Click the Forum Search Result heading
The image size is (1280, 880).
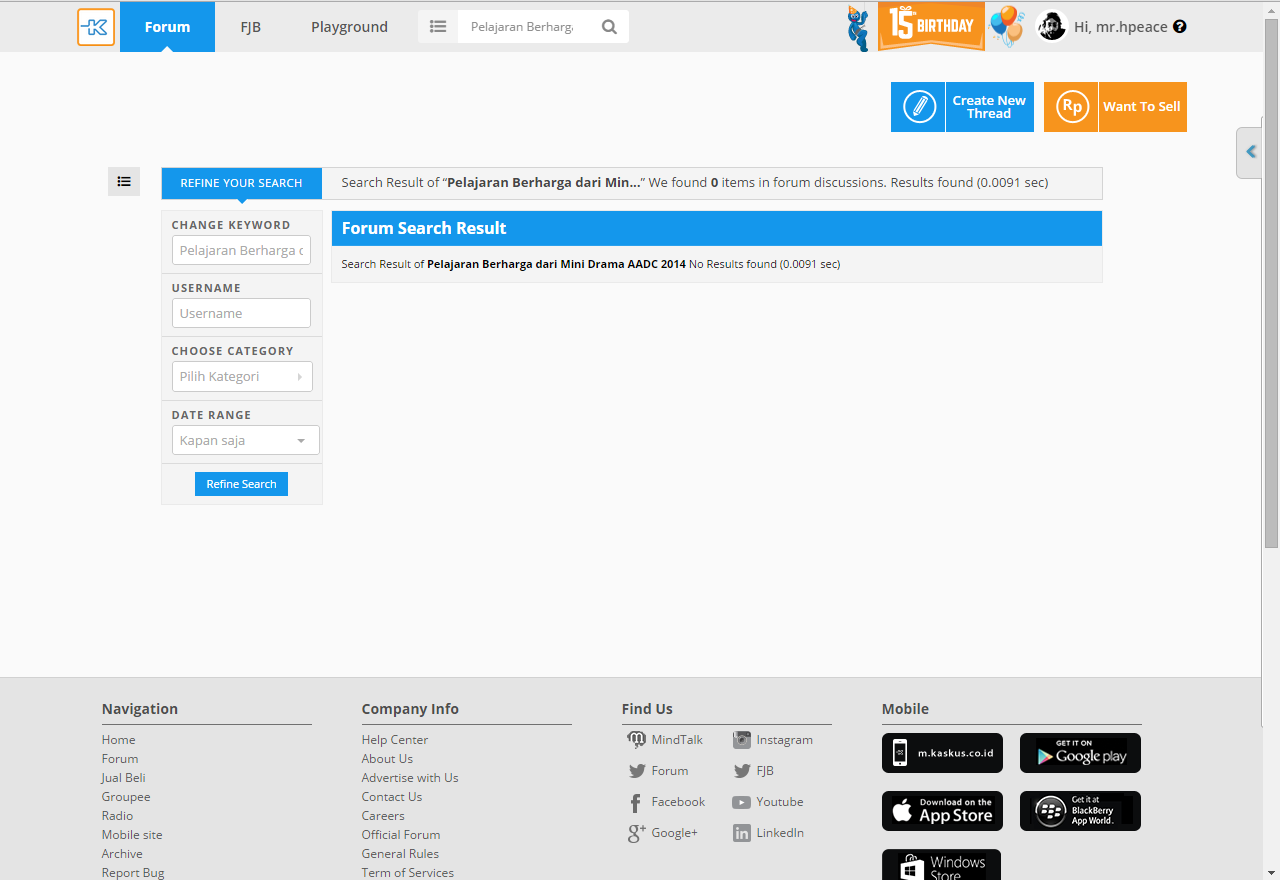click(x=424, y=228)
